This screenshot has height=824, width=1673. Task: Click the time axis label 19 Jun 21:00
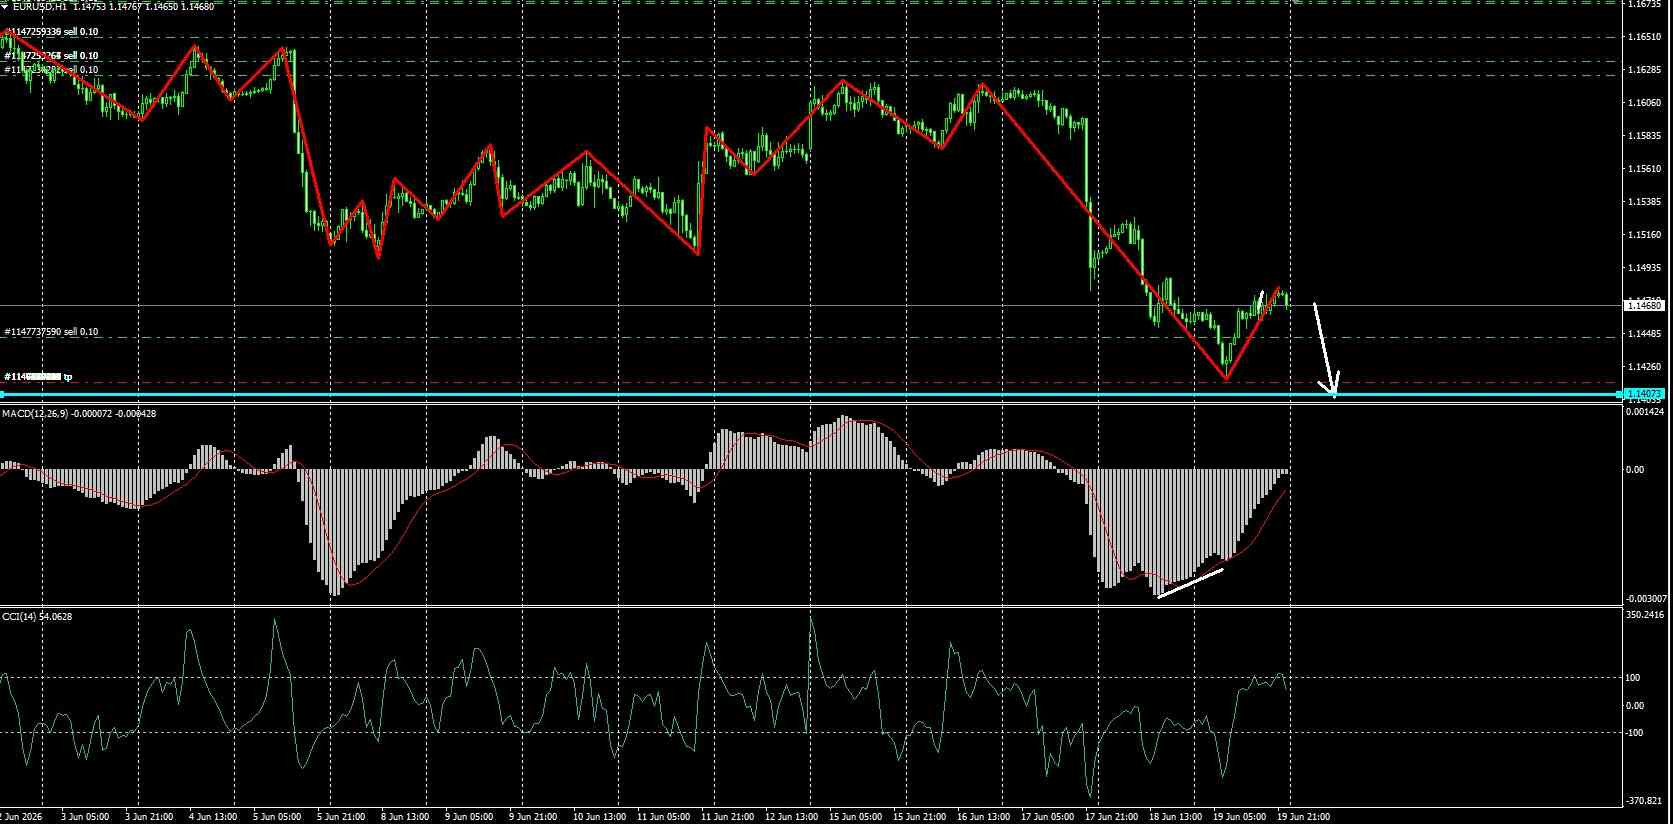pos(1304,817)
